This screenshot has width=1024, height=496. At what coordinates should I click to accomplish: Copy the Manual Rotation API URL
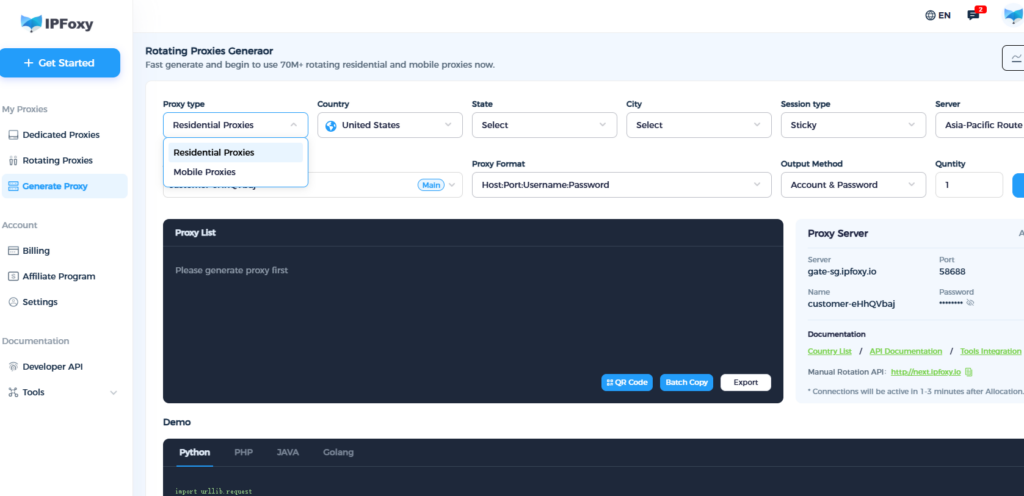click(969, 372)
